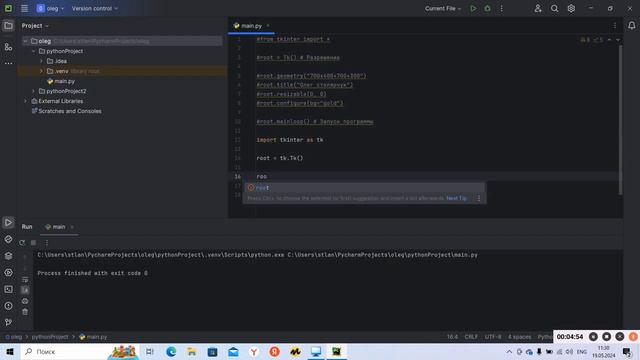Clear all Run console output trash icon
Viewport: 640px width, 360px height.
(x=25, y=312)
